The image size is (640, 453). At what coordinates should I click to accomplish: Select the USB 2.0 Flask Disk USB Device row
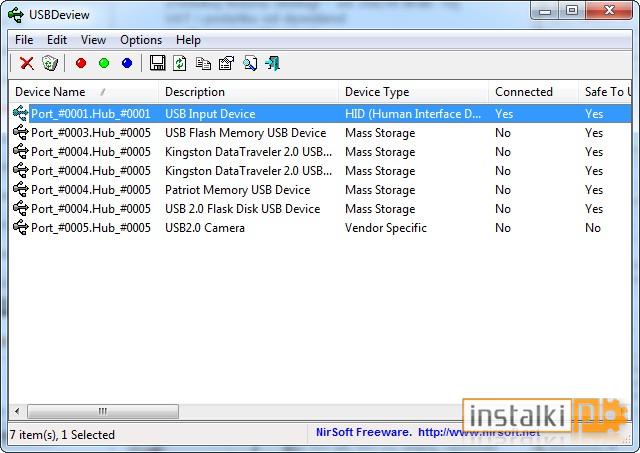tap(320, 209)
